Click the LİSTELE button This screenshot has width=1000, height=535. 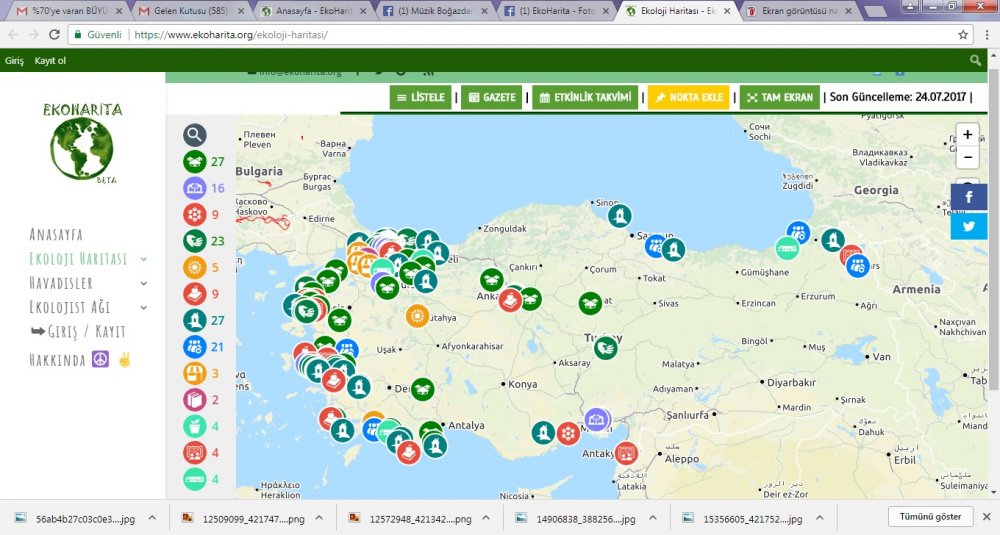point(420,98)
